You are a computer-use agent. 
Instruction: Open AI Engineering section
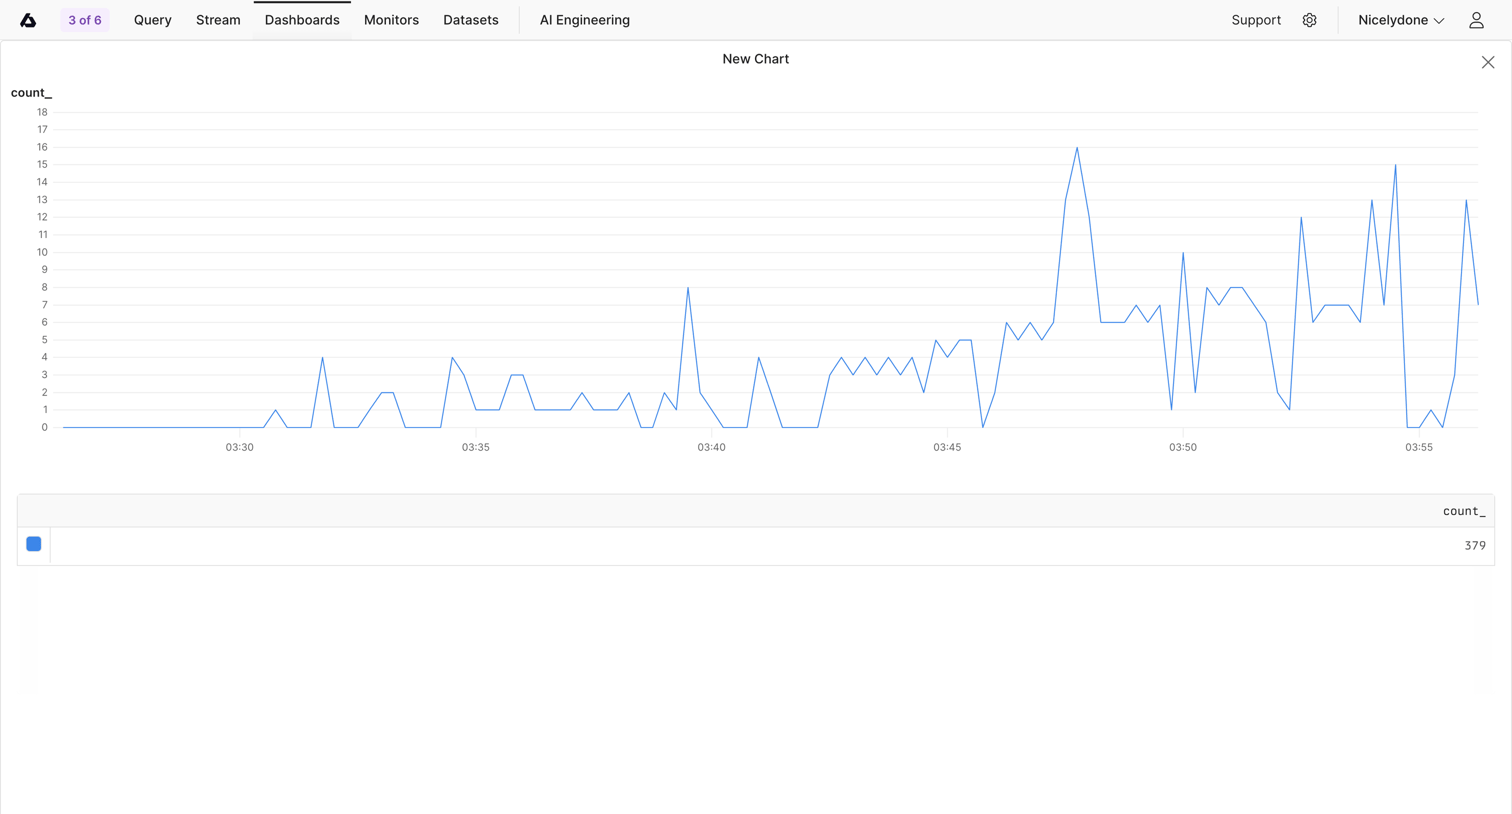tap(585, 20)
